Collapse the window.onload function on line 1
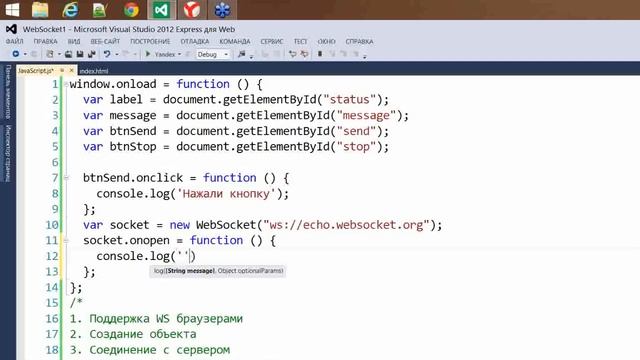 point(66,84)
